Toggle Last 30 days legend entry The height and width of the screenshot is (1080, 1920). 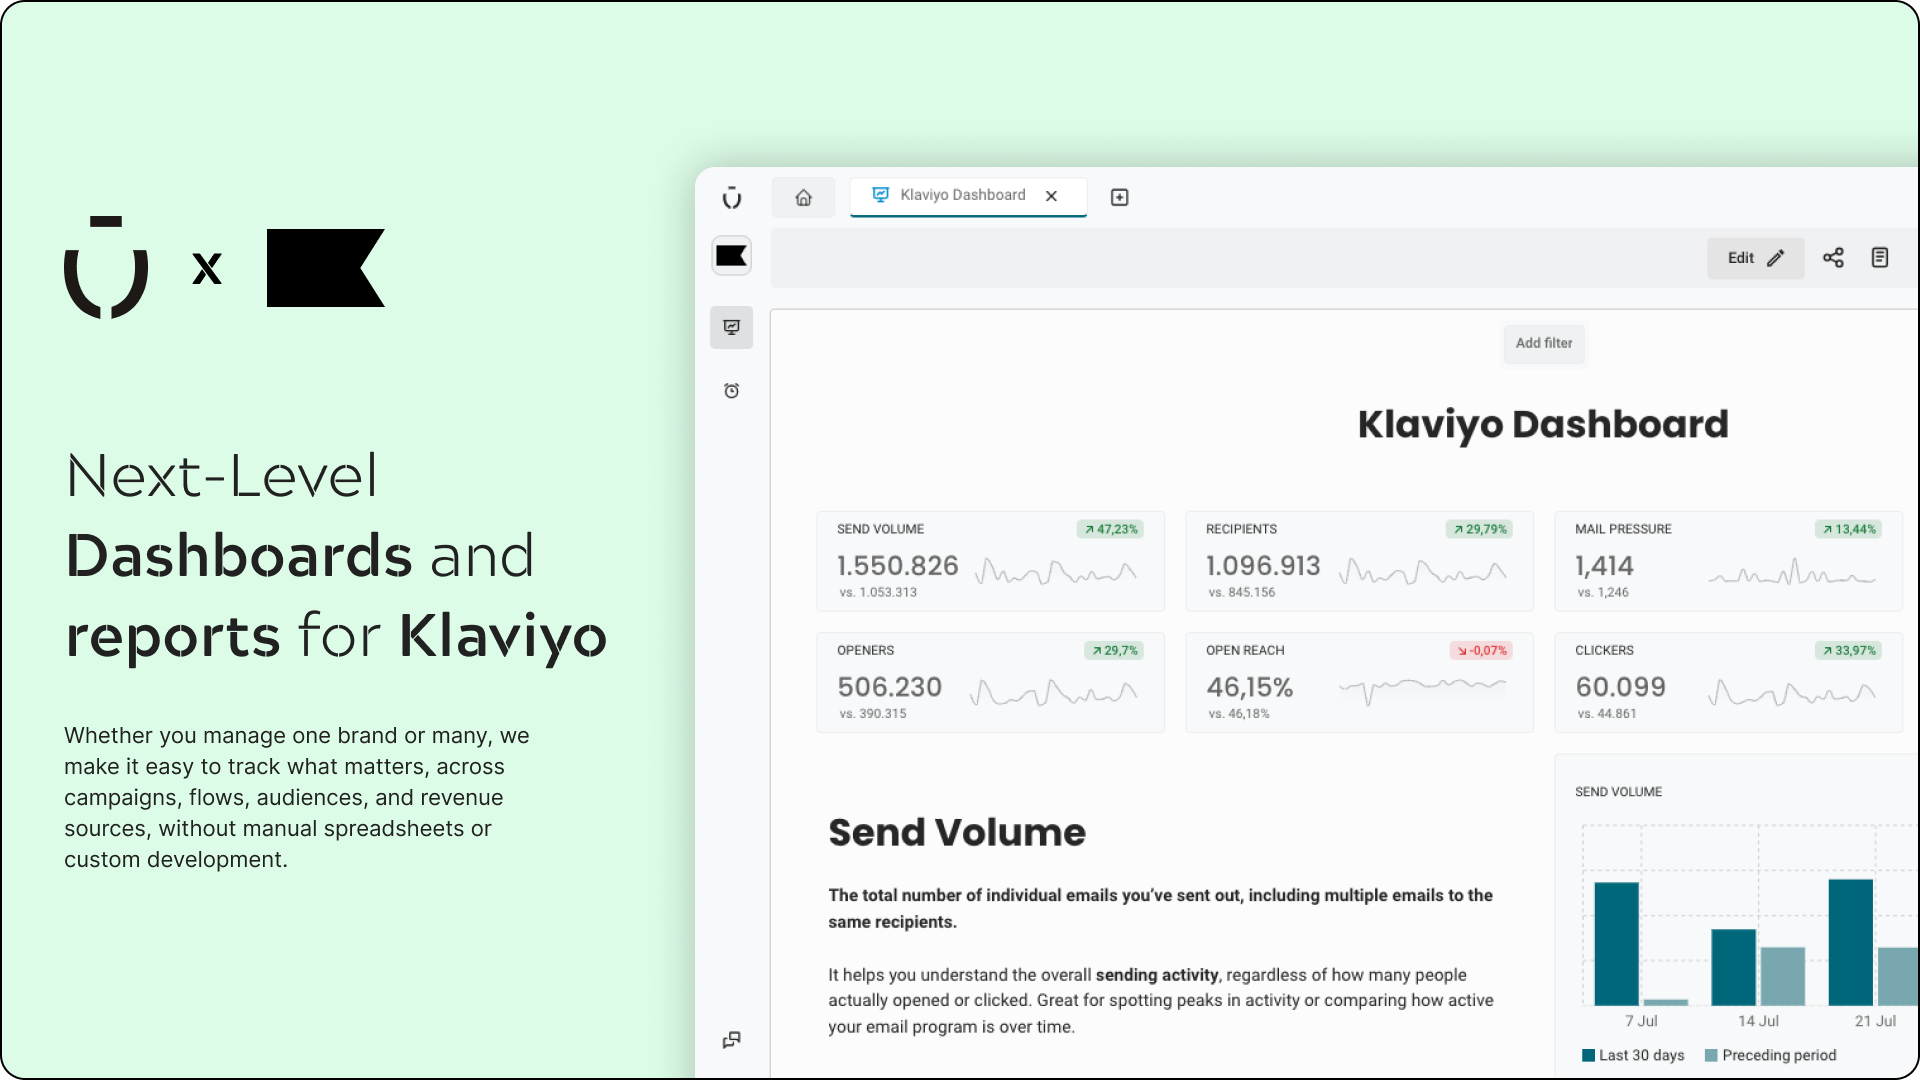coord(1633,1055)
